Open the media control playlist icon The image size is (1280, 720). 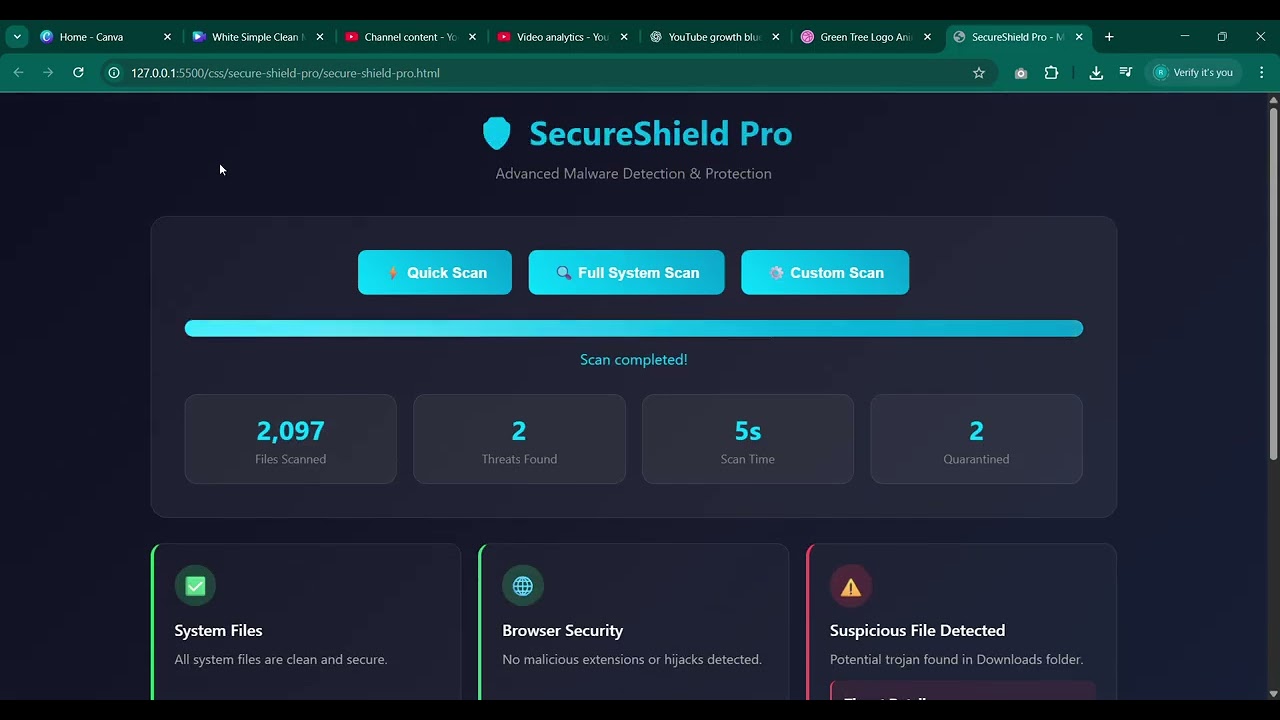[x=1126, y=73]
